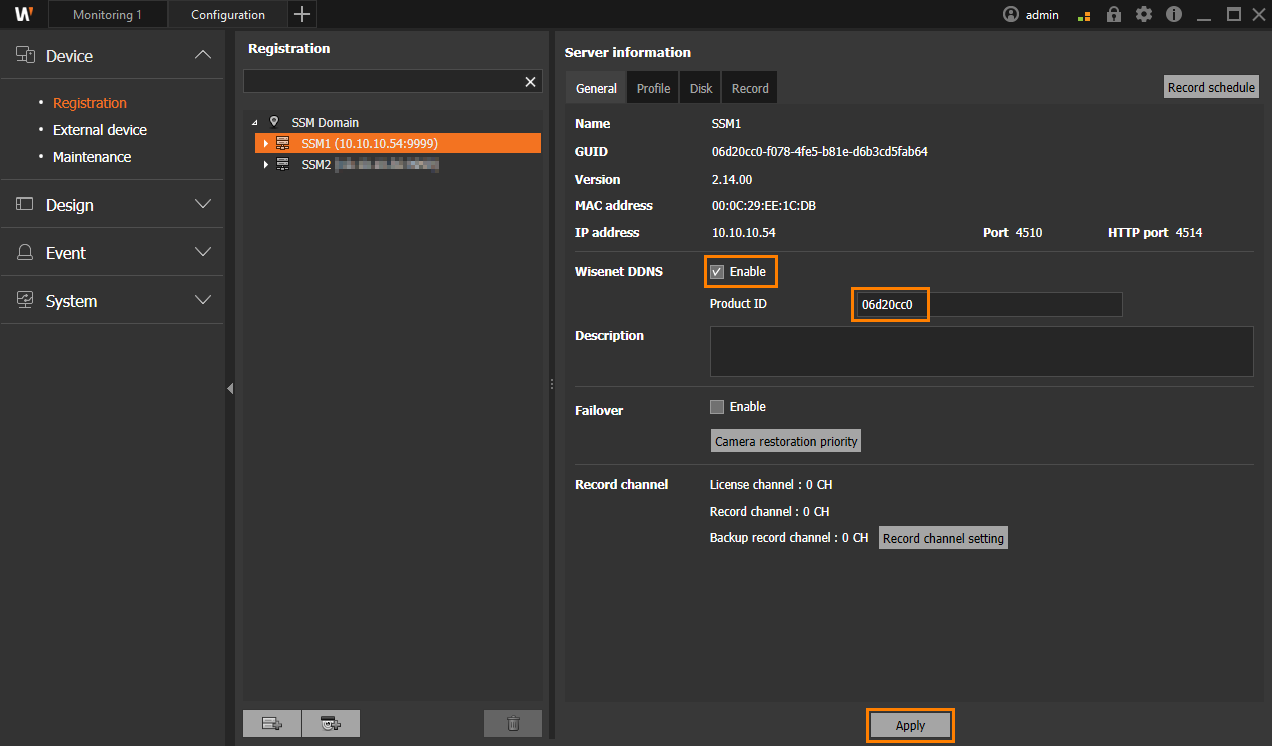
Task: Click the HTTP port value 4514
Action: [1189, 233]
